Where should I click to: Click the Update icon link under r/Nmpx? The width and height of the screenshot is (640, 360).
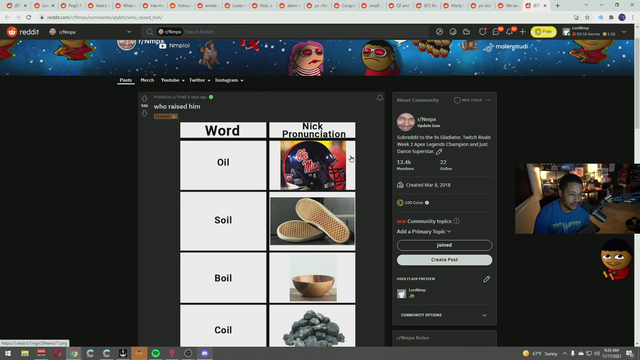[x=428, y=126]
